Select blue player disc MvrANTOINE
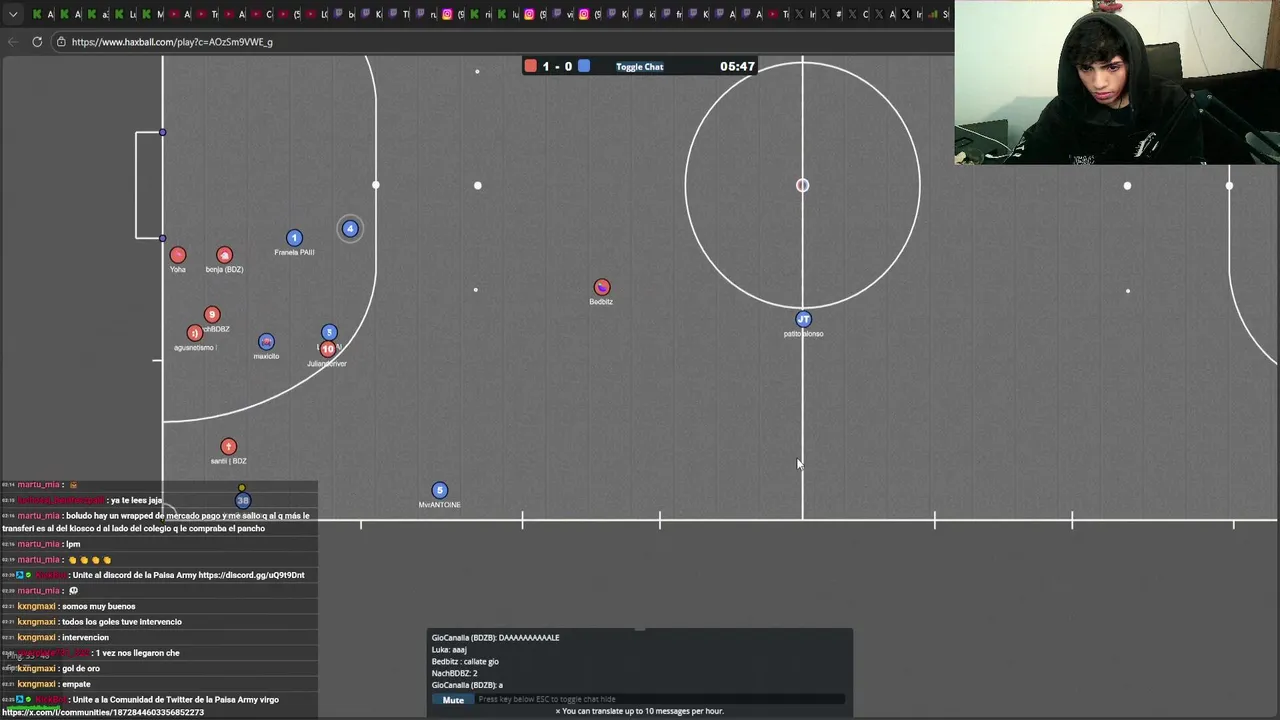This screenshot has width=1280, height=720. (x=439, y=490)
